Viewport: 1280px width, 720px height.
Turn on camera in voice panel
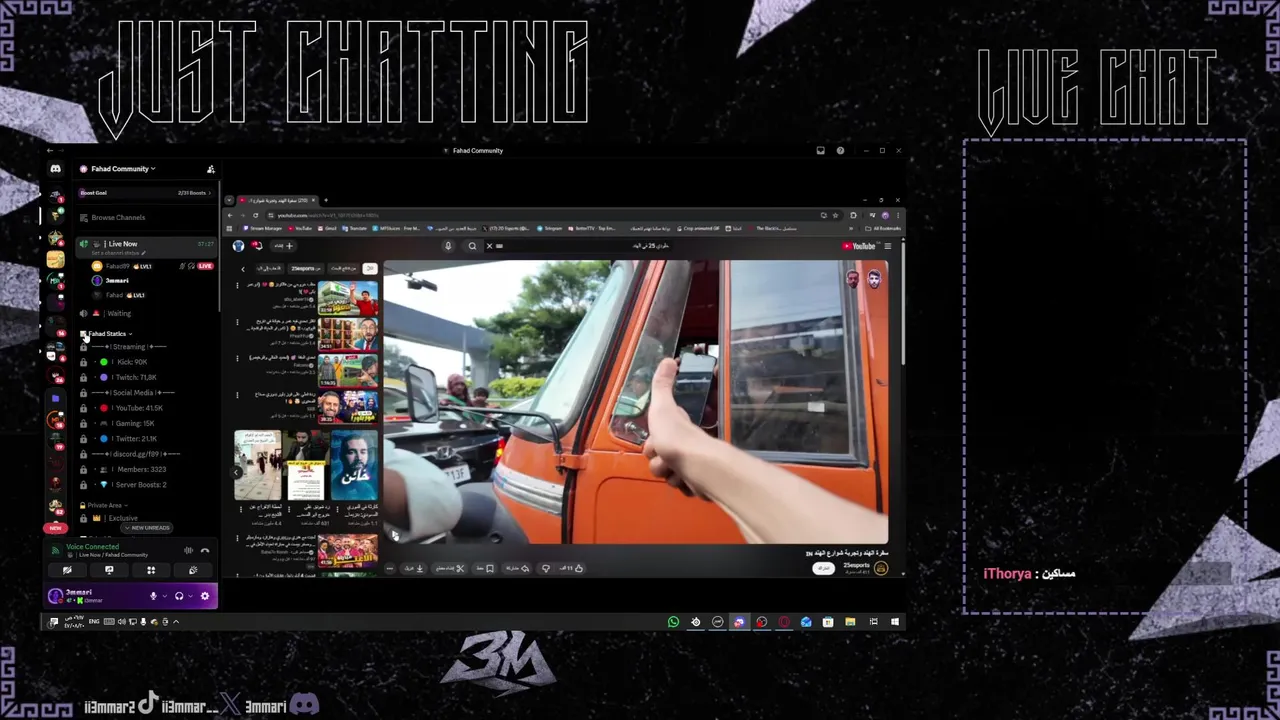click(67, 570)
